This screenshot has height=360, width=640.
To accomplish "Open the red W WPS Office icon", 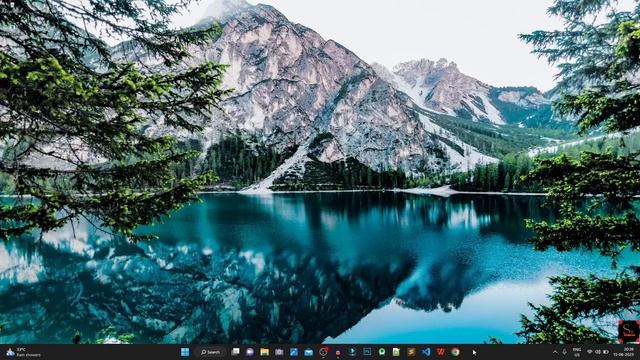I will [x=440, y=352].
